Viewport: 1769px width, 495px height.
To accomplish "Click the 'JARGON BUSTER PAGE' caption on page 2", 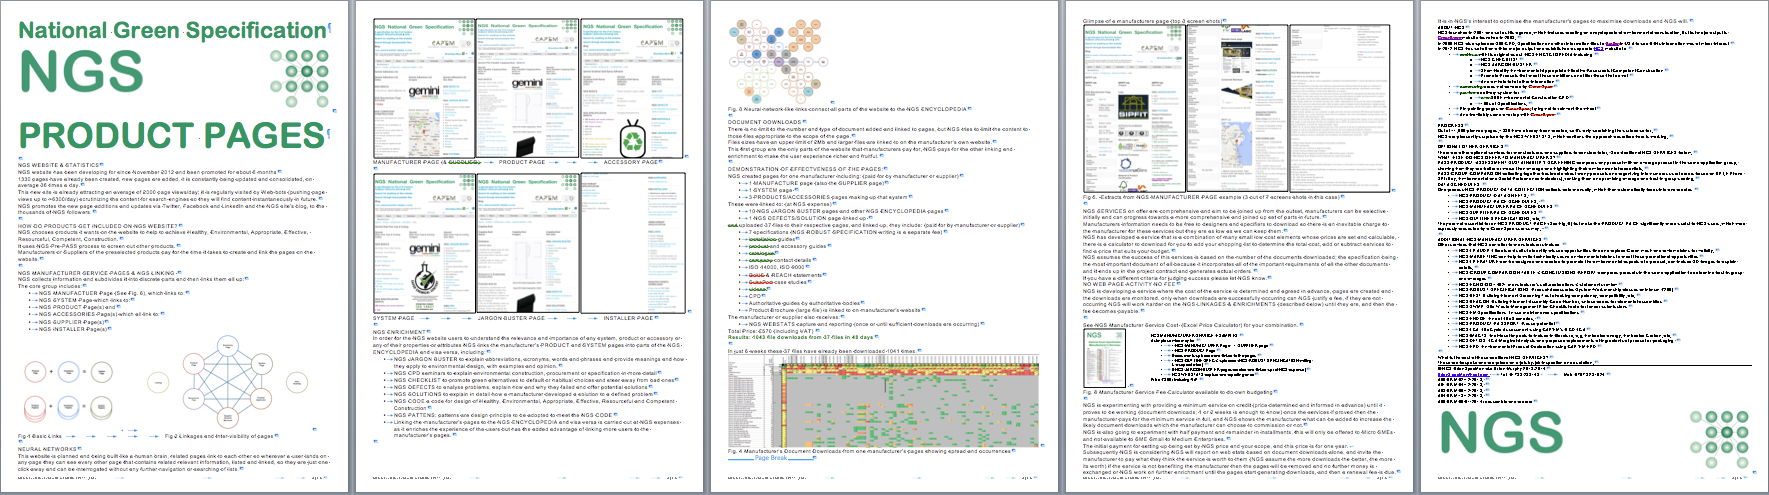I will point(511,318).
